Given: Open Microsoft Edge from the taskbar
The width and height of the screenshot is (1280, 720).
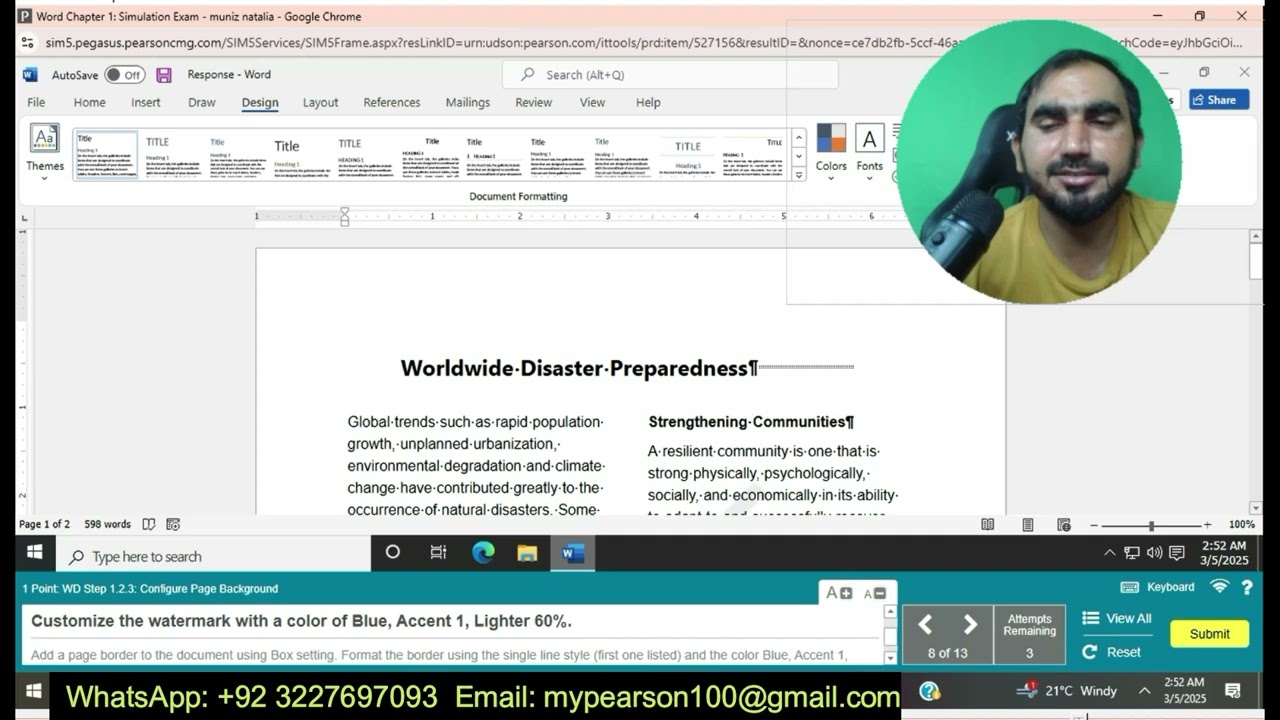Looking at the screenshot, I should (x=483, y=552).
